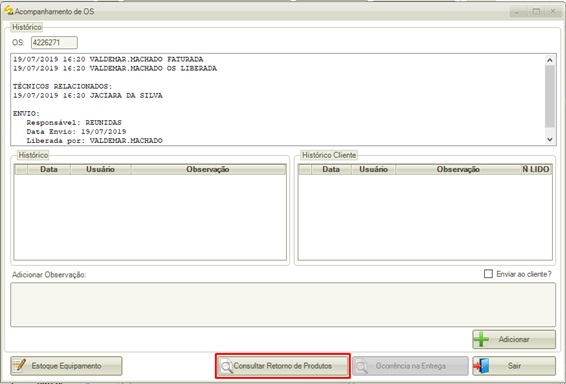Screen dimensions: 566x384
Task: Sort Histórico table by the Data column
Action: coord(49,169)
